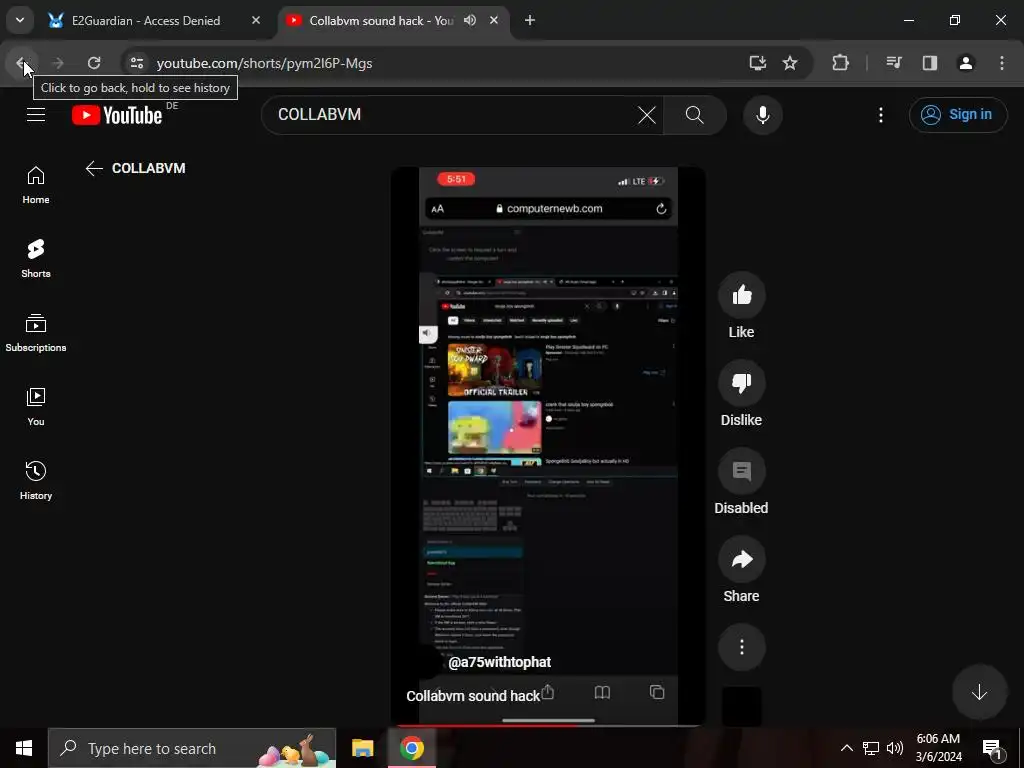Bookmark this tab with the star
The width and height of the screenshot is (1024, 768).
coord(790,63)
